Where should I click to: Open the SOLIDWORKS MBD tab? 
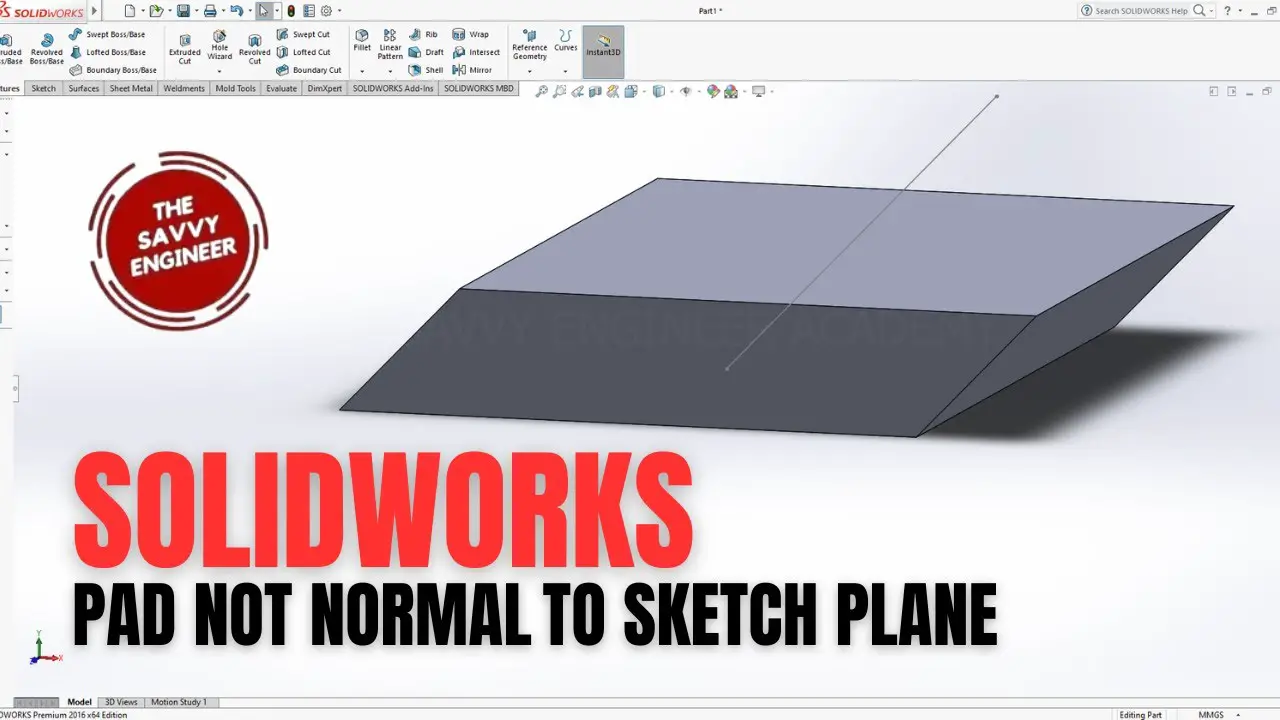tap(479, 88)
